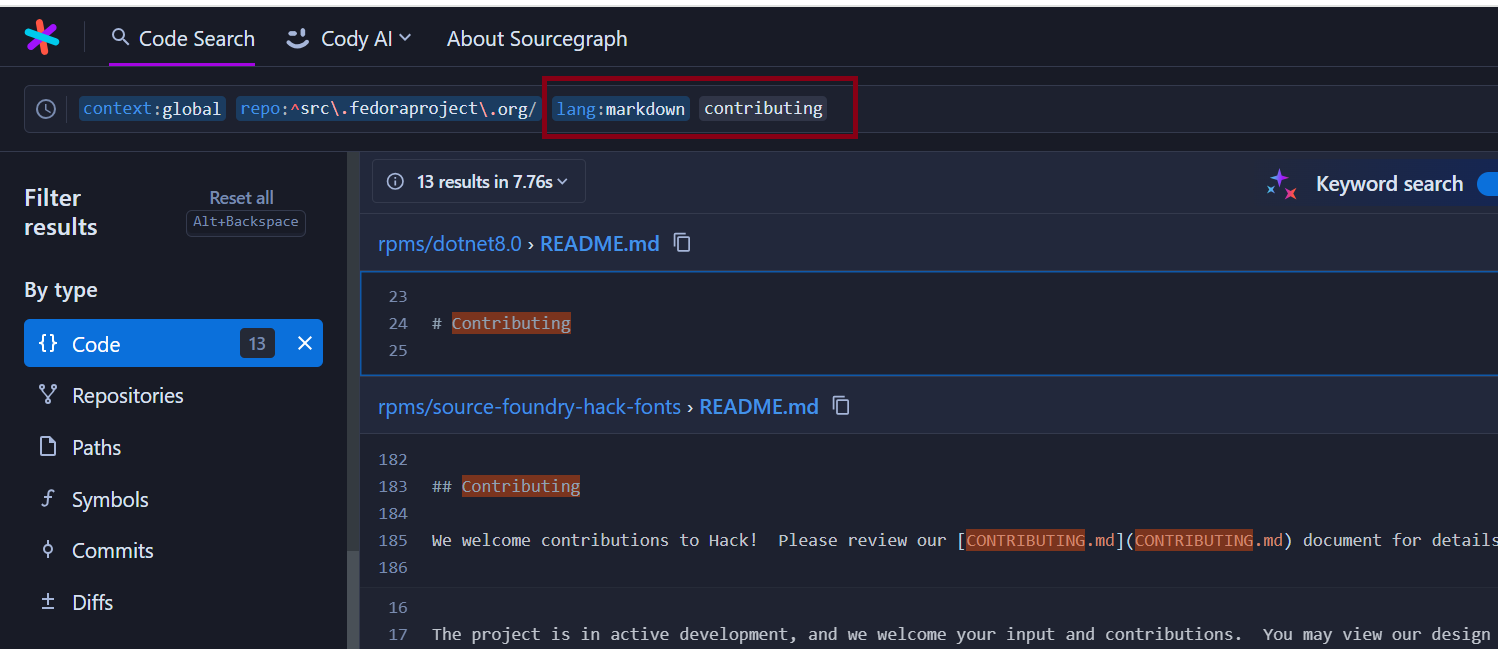Select the Diffs filter icon

tap(48, 601)
